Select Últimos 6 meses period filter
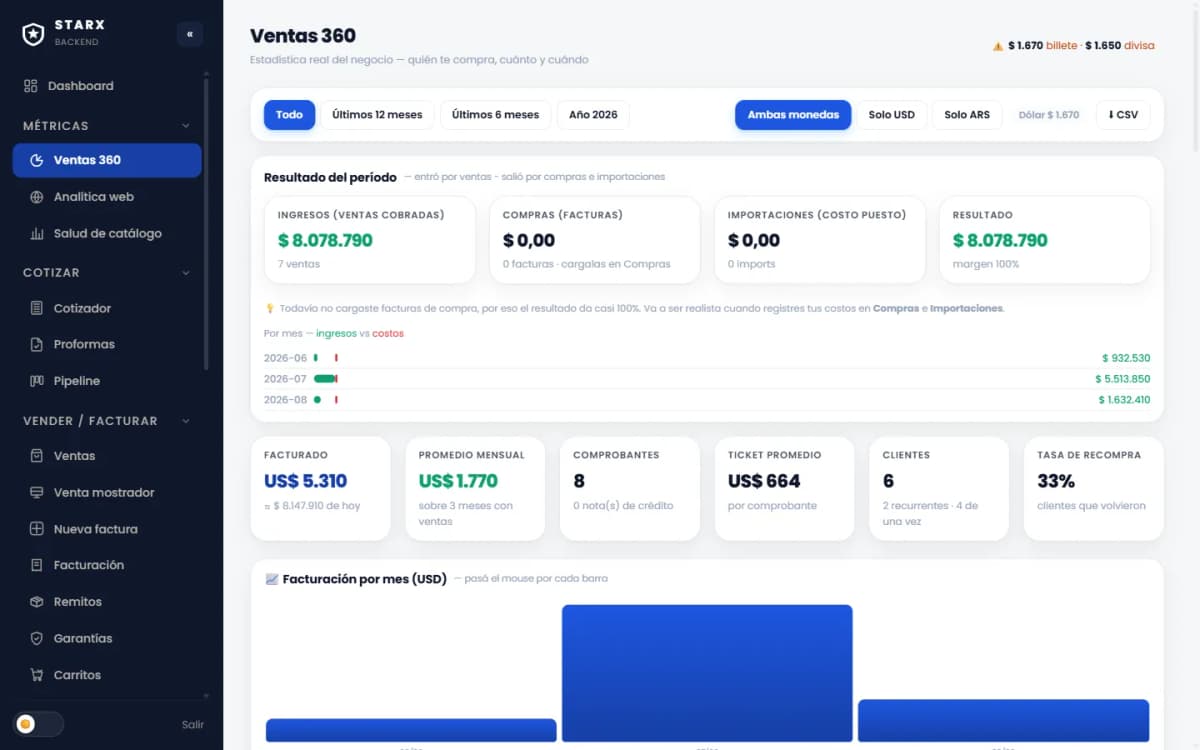Viewport: 1200px width, 750px height. pyautogui.click(x=495, y=115)
